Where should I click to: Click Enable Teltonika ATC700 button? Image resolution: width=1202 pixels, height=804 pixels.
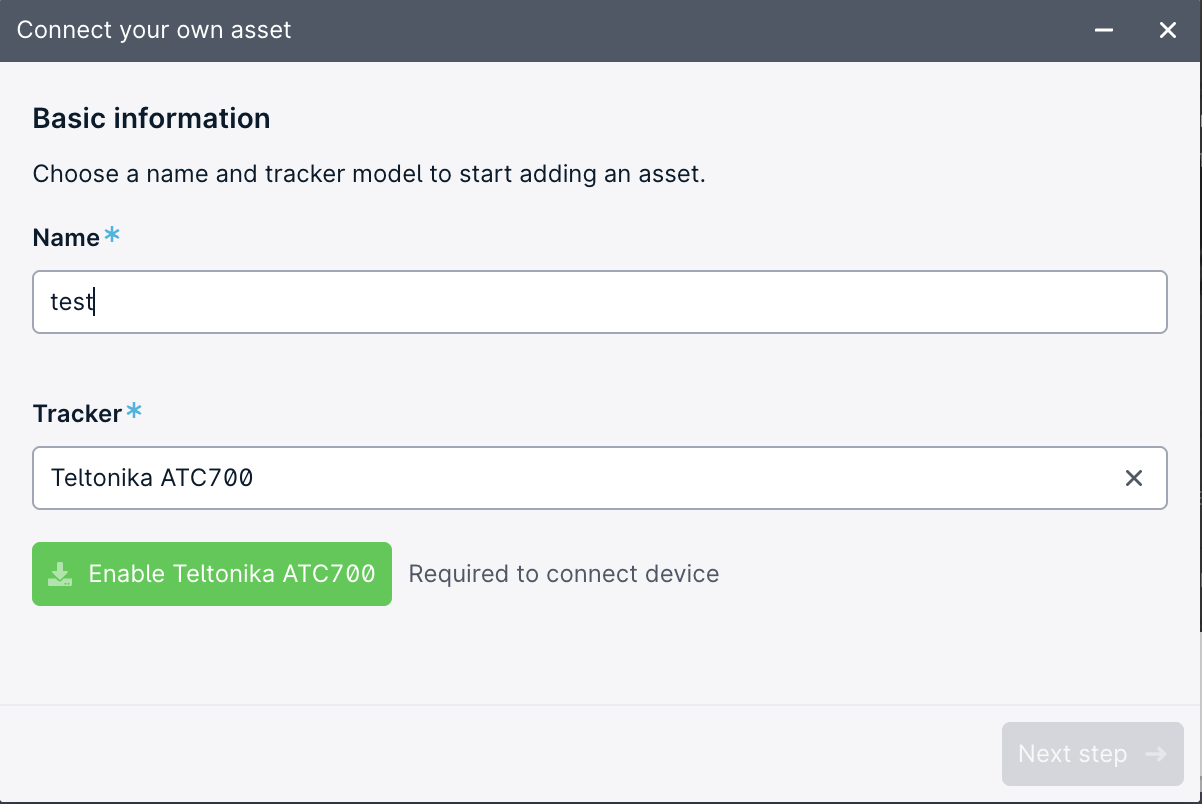212,574
